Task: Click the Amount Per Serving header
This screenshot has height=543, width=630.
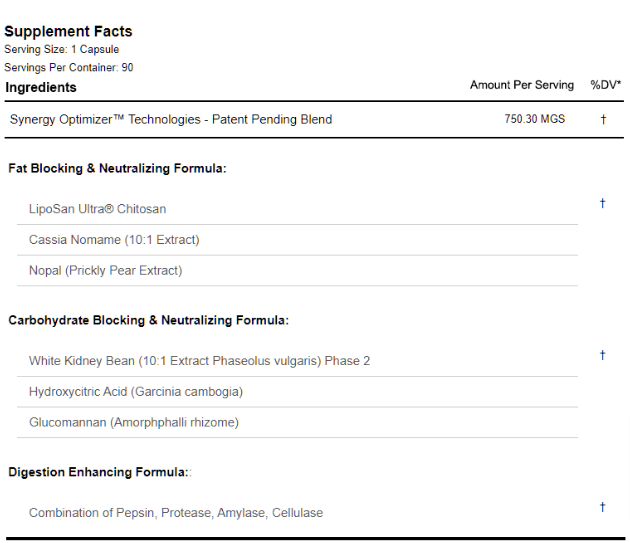Action: pos(522,85)
